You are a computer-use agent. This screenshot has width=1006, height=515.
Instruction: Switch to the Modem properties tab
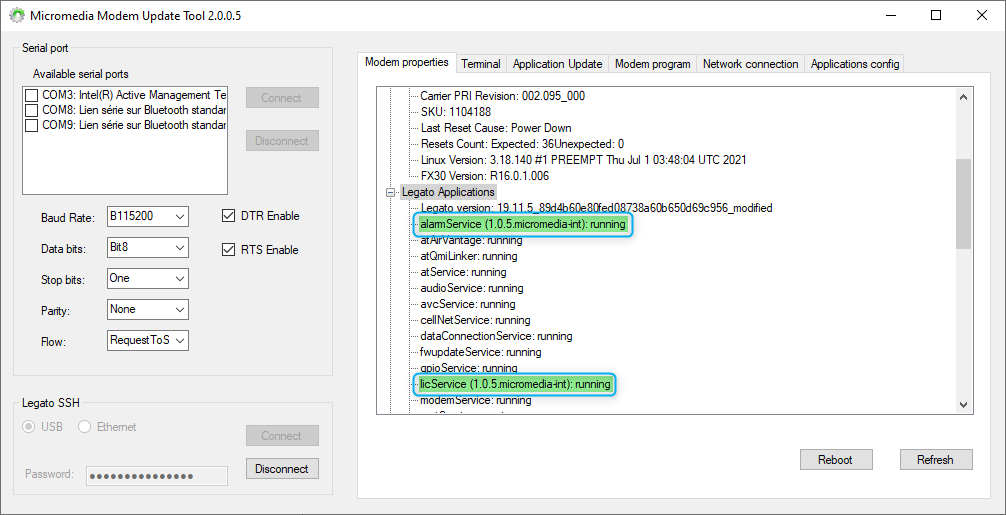point(406,62)
